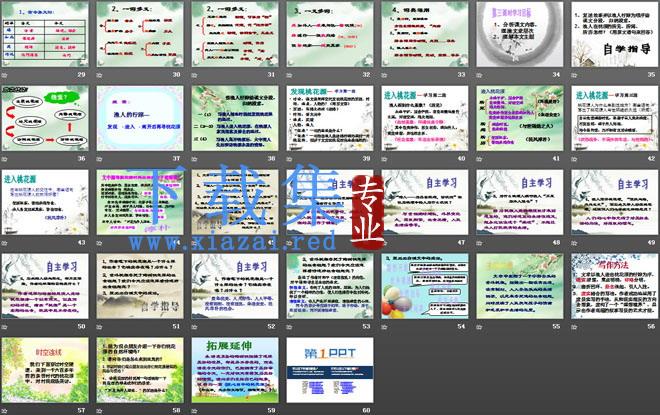Select slide 59 titled 拓展延伸
Image resolution: width=660 pixels, height=415 pixels.
235,370
